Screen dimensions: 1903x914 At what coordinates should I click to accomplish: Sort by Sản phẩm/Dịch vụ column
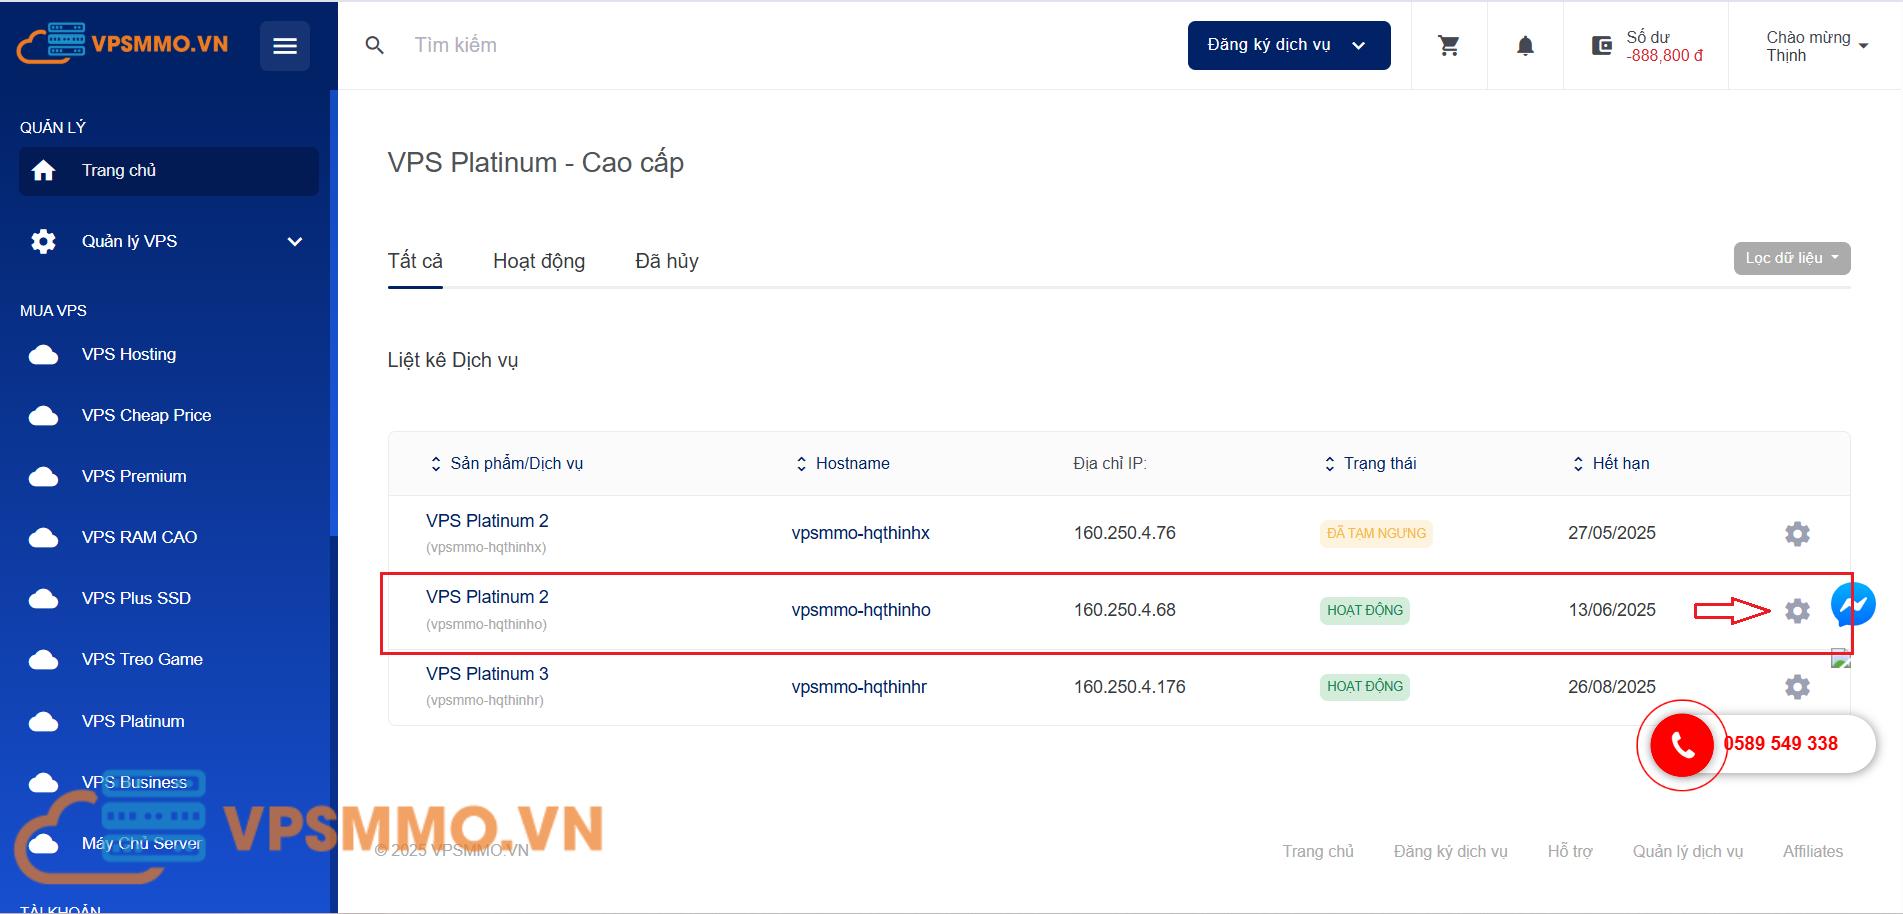pyautogui.click(x=506, y=464)
